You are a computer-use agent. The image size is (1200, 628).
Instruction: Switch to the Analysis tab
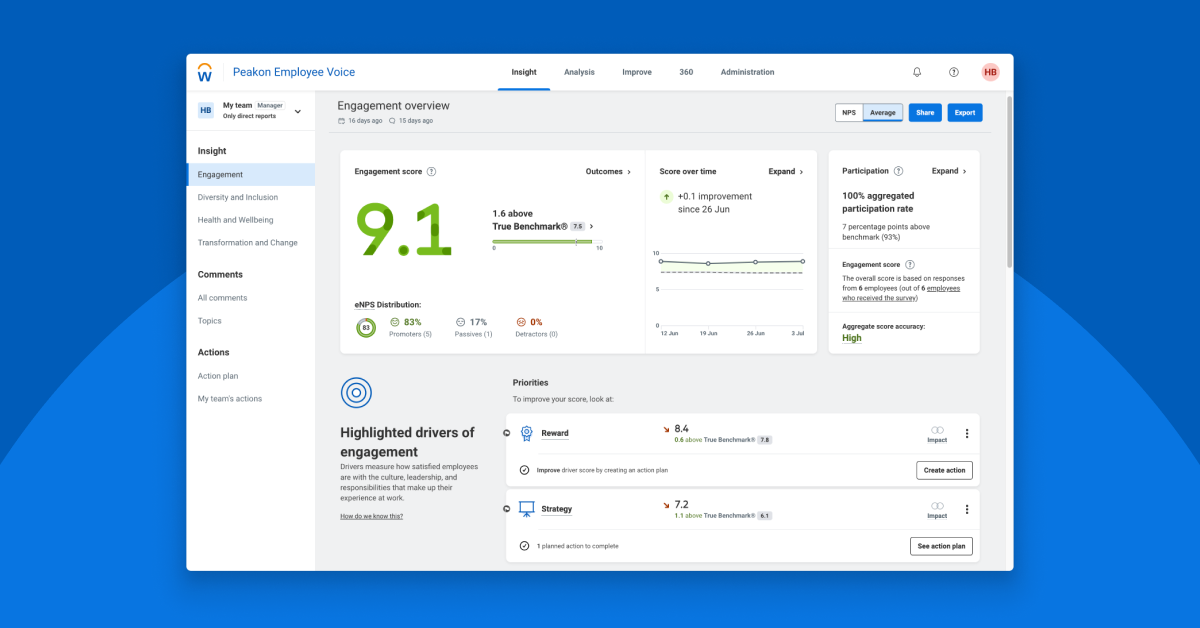579,72
